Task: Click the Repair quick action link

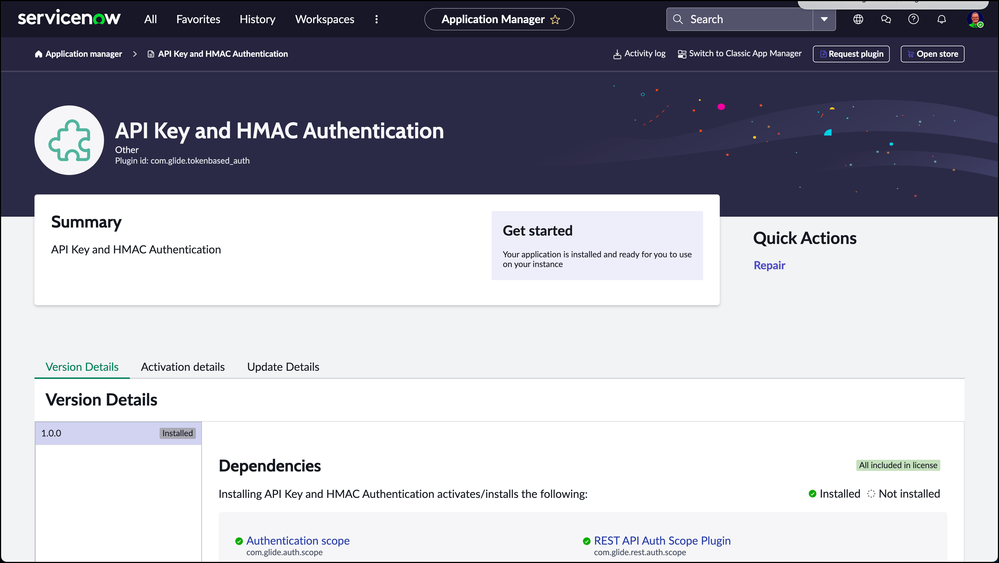Action: point(769,265)
